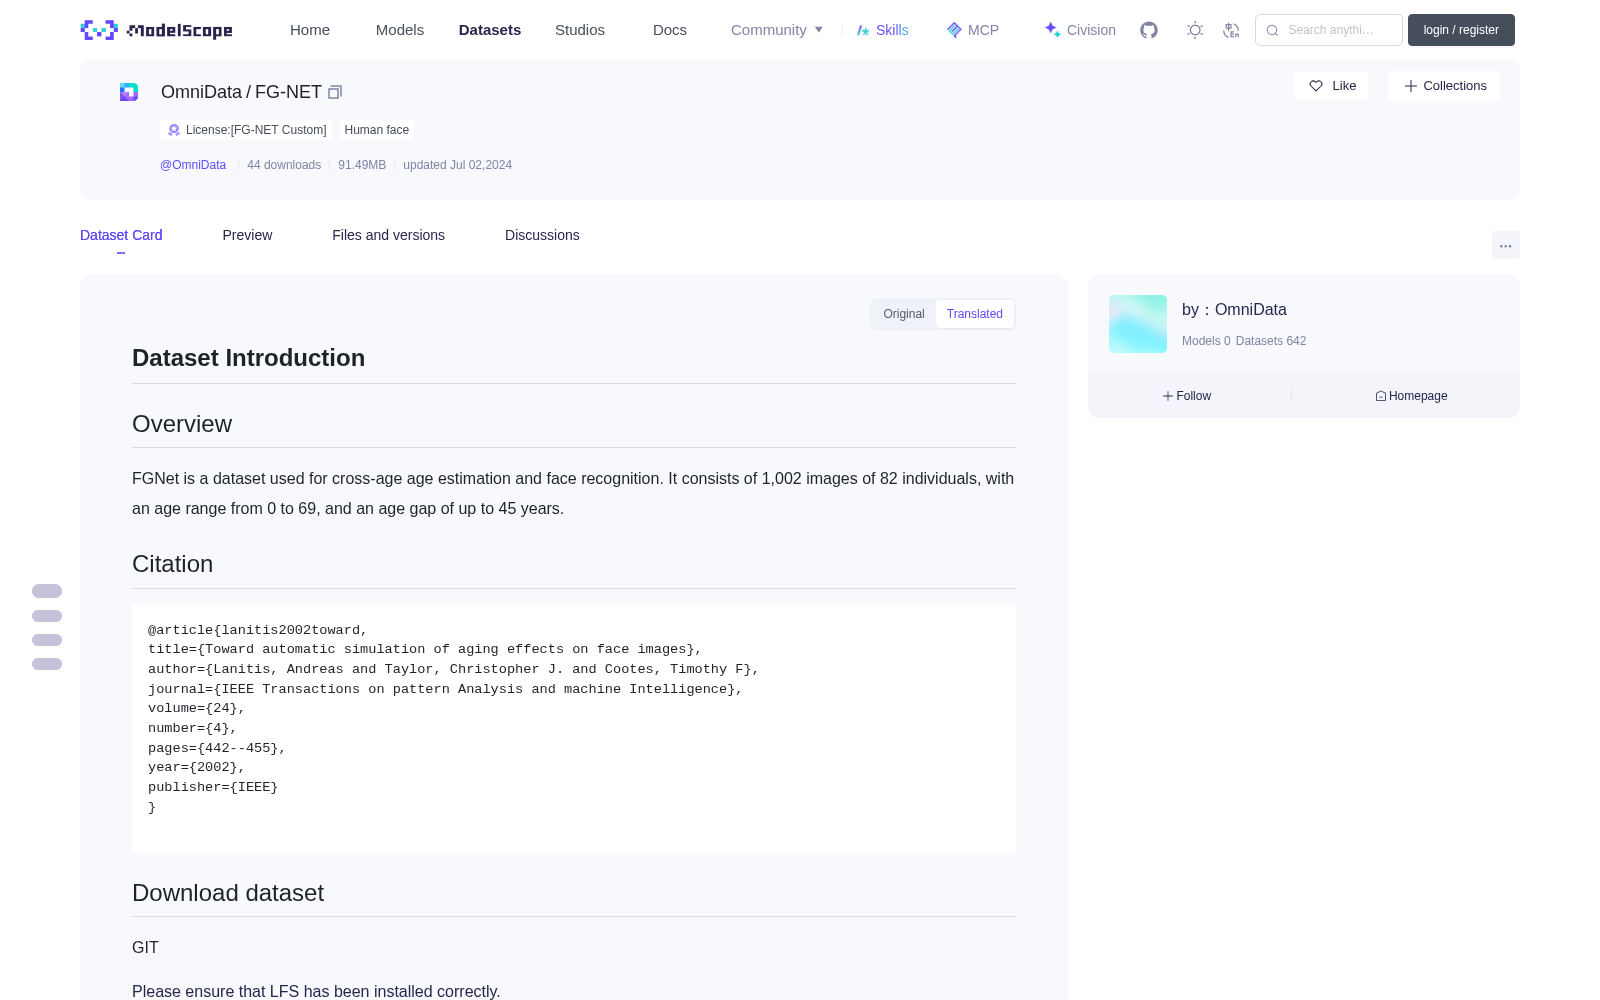
Task: Click the '44 downloads' text
Action: [x=284, y=165]
